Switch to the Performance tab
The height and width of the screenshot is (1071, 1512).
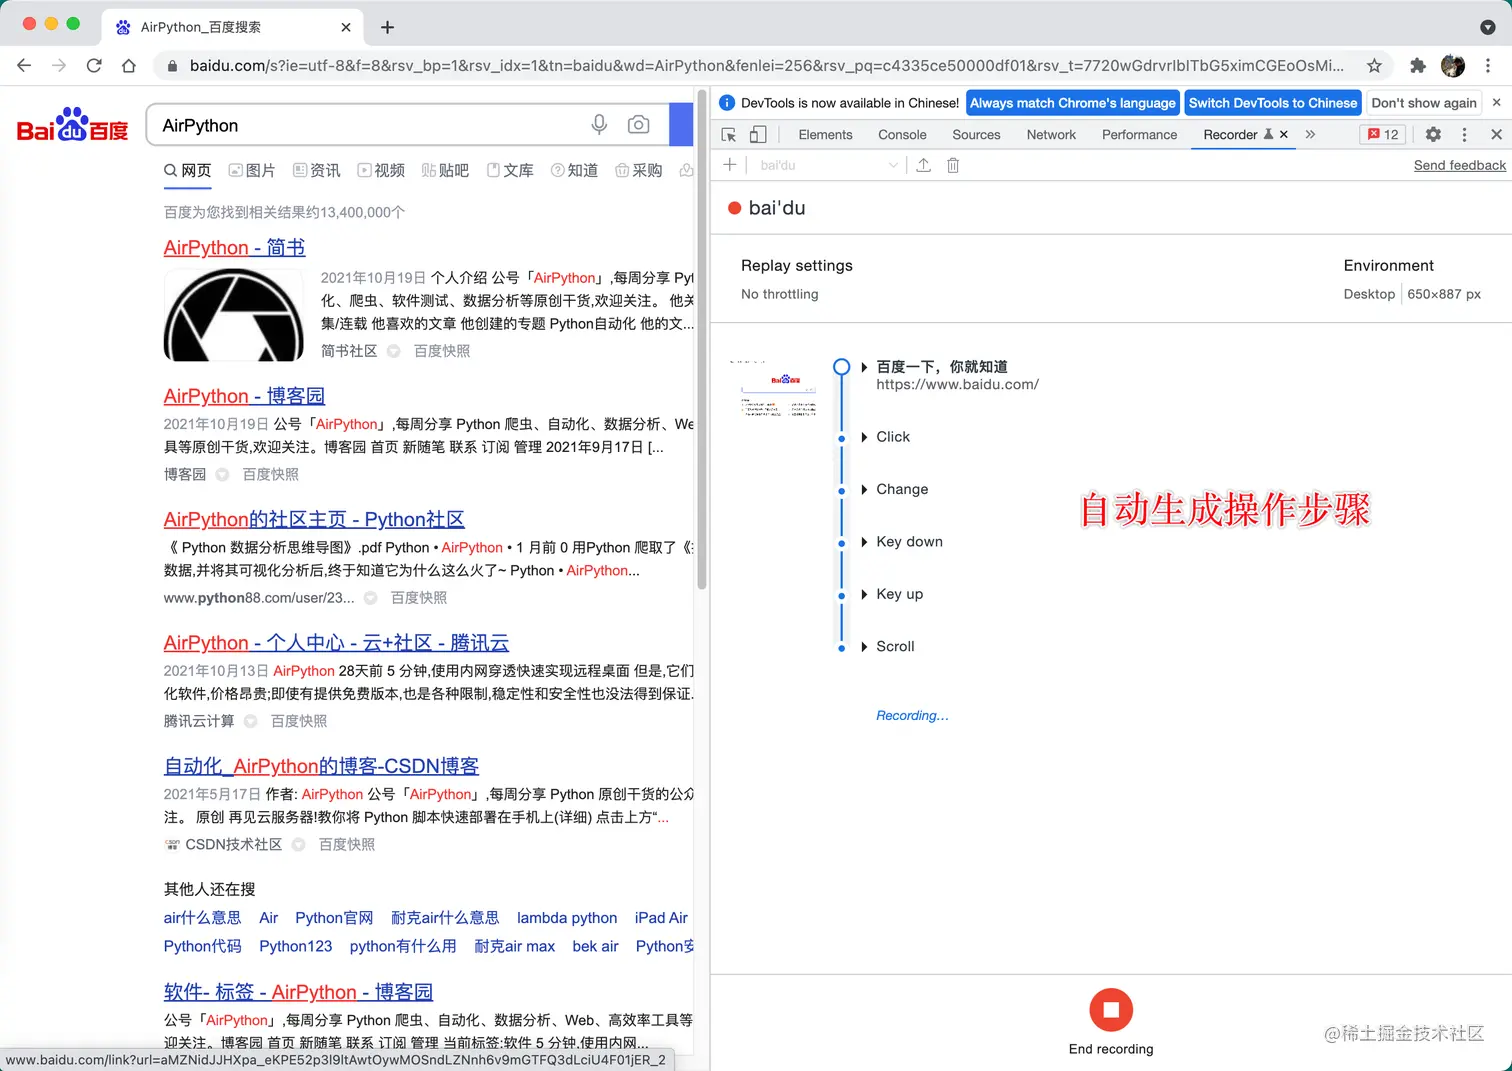pos(1139,134)
